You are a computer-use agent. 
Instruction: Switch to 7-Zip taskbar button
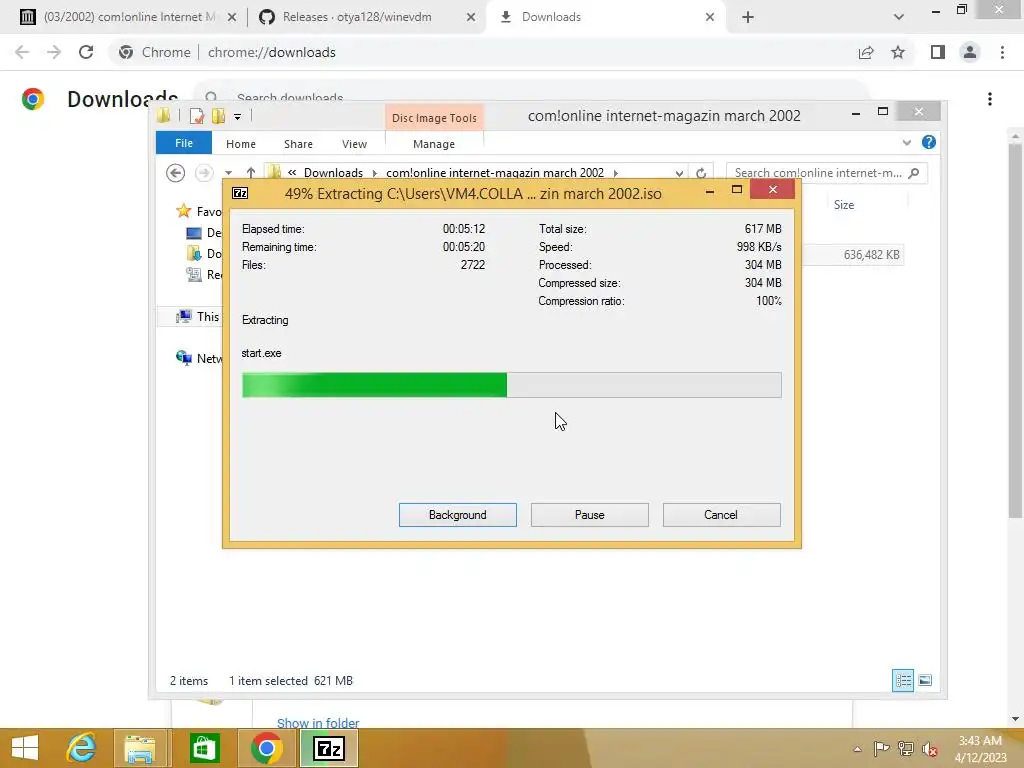[x=329, y=748]
